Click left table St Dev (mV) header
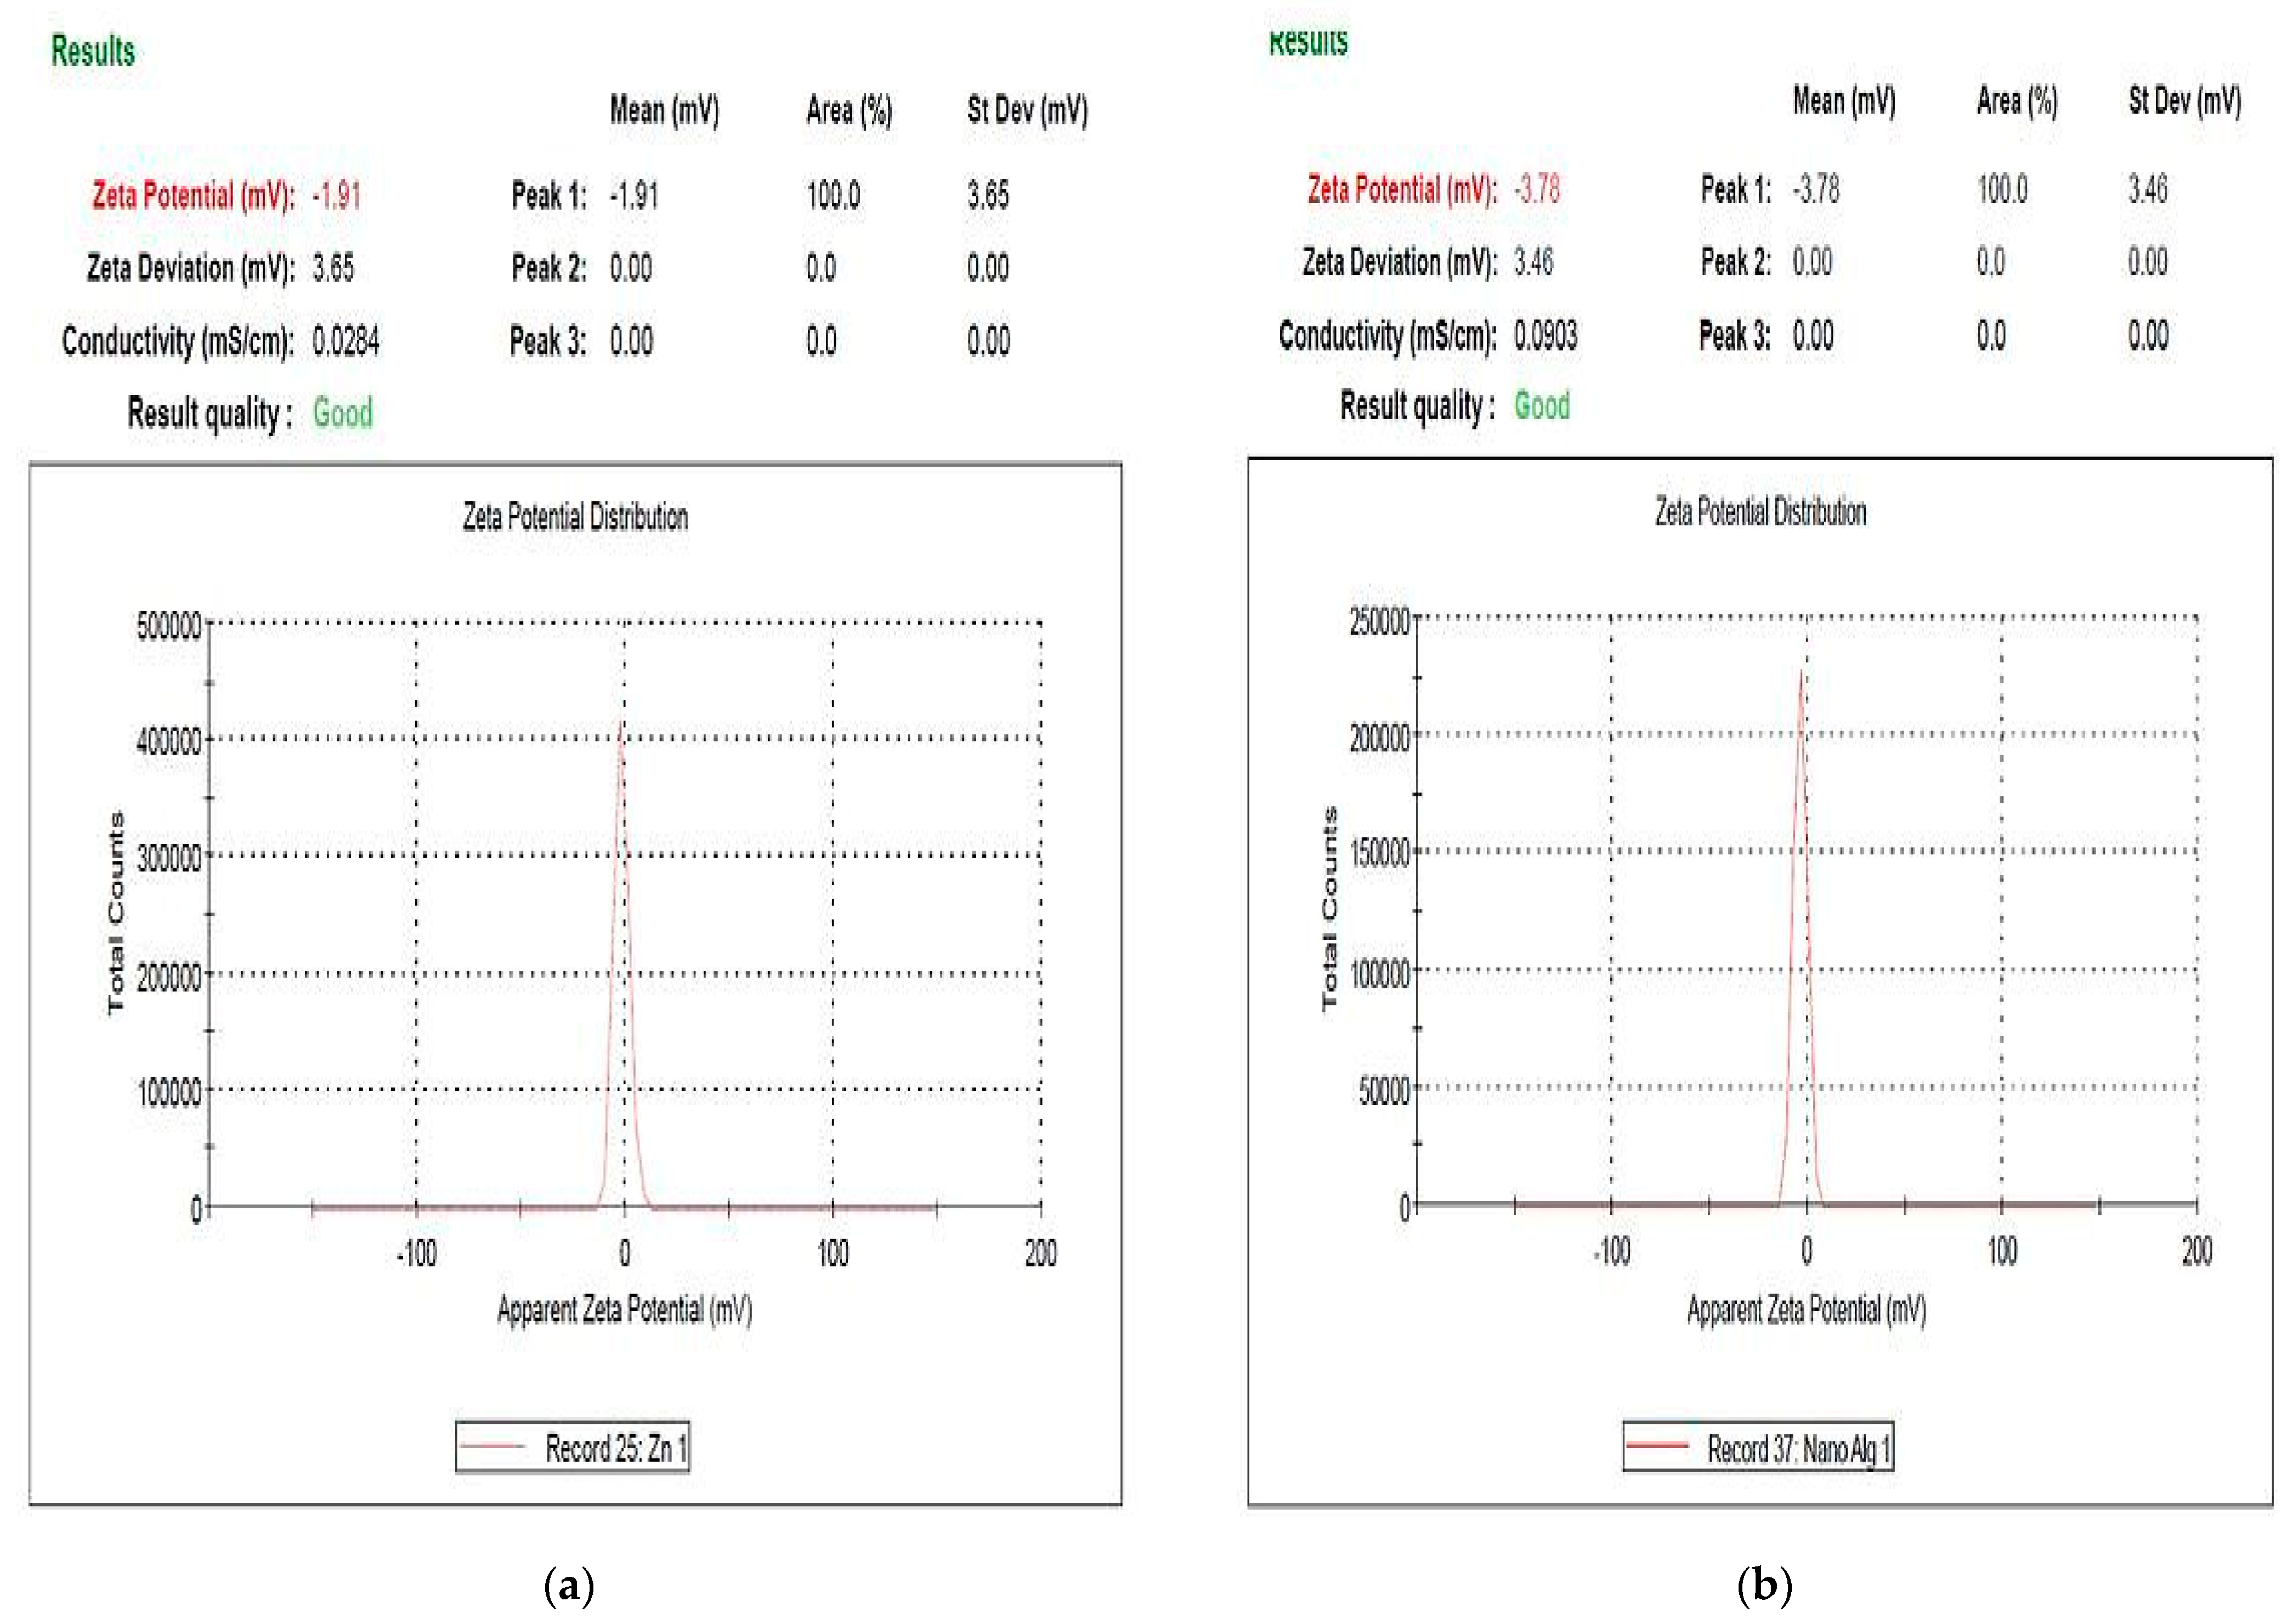Image resolution: width=2287 pixels, height=1624 pixels. click(1027, 110)
